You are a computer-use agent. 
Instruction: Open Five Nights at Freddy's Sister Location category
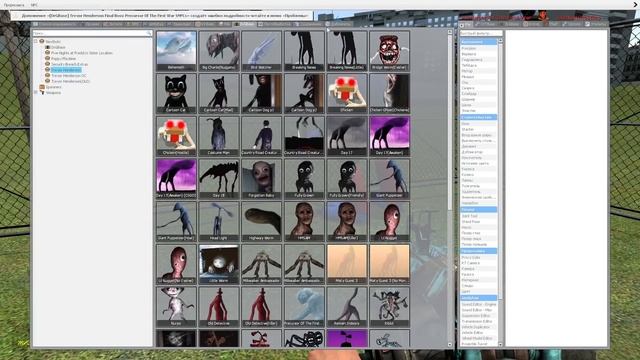(x=82, y=53)
